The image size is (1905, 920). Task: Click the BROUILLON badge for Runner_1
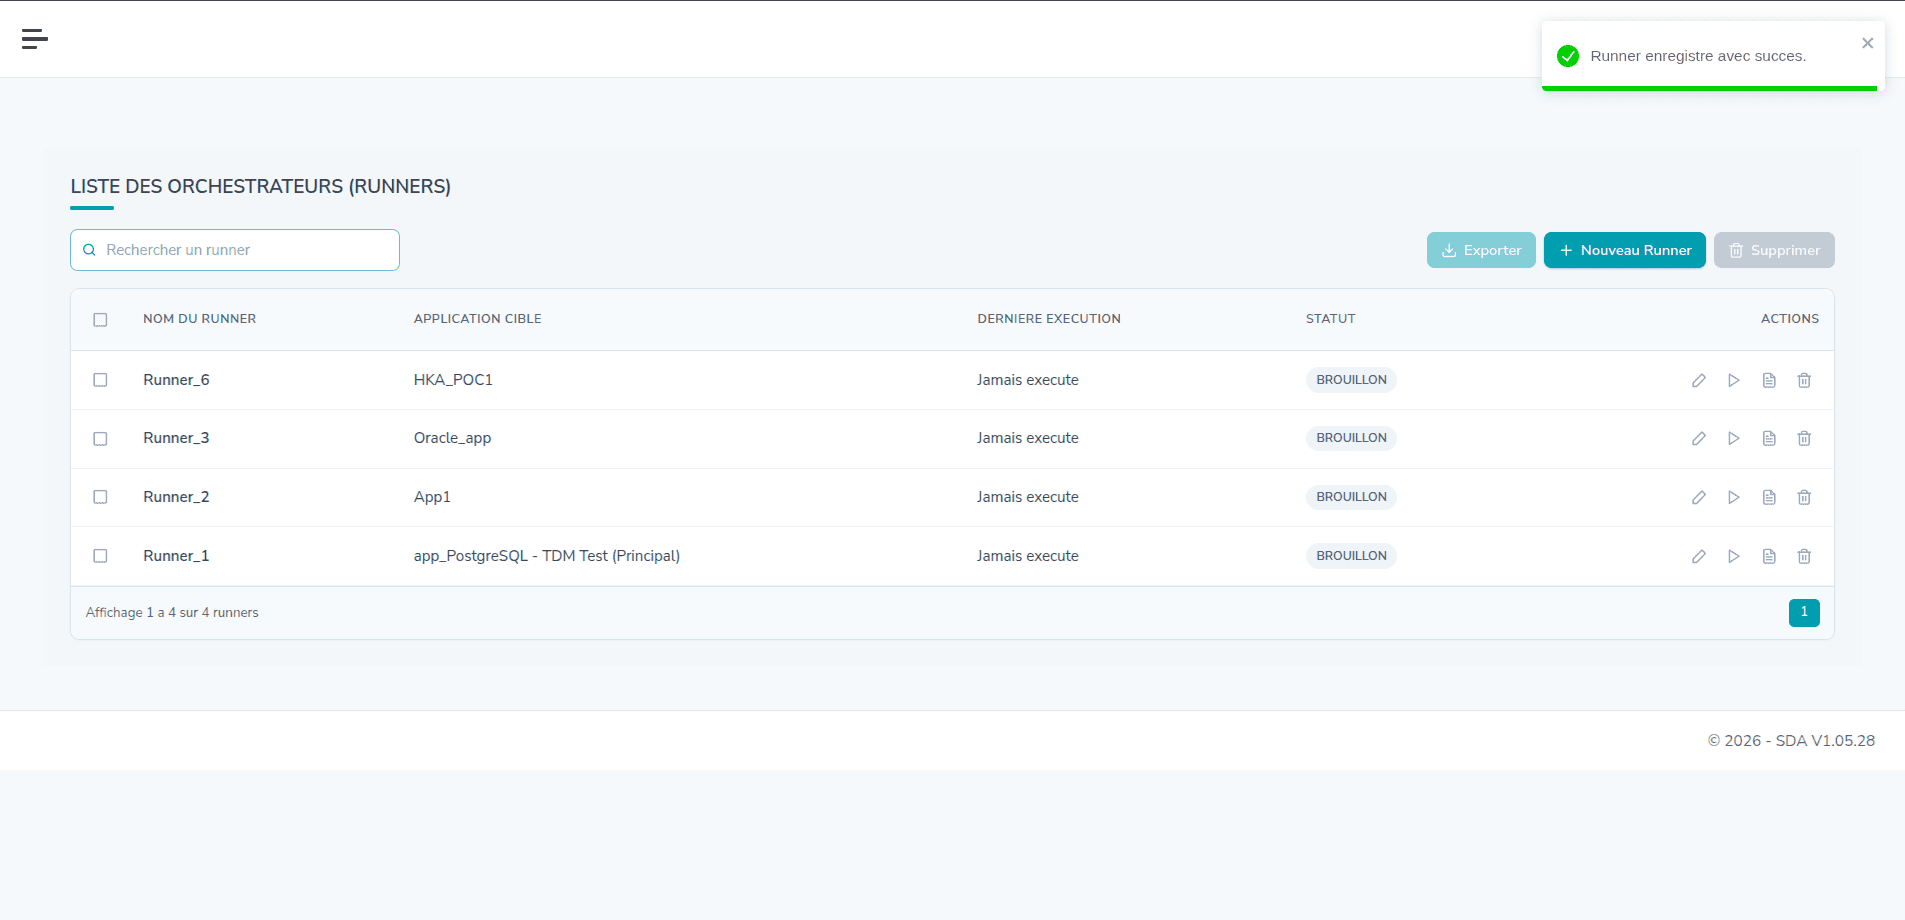tap(1351, 556)
